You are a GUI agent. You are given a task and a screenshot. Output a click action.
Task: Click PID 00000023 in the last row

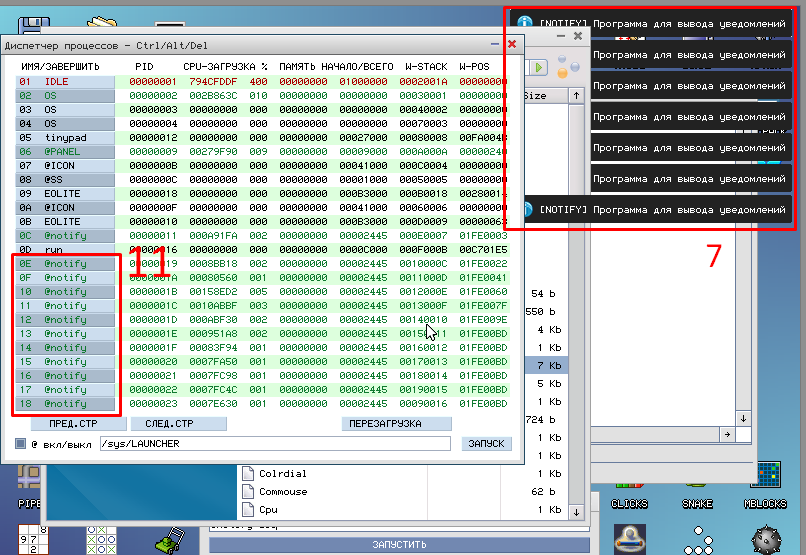click(x=153, y=403)
